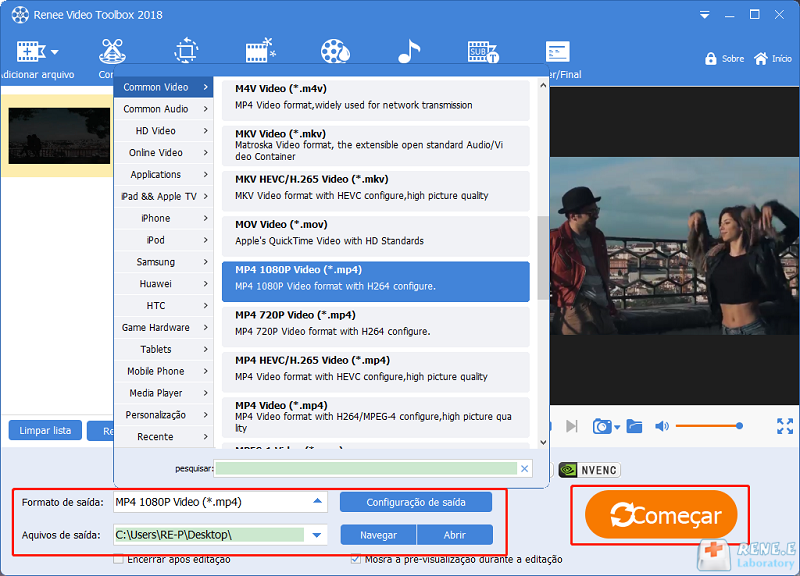This screenshot has height=576, width=800.
Task: Click the format list scroll up arrow
Action: point(543,86)
